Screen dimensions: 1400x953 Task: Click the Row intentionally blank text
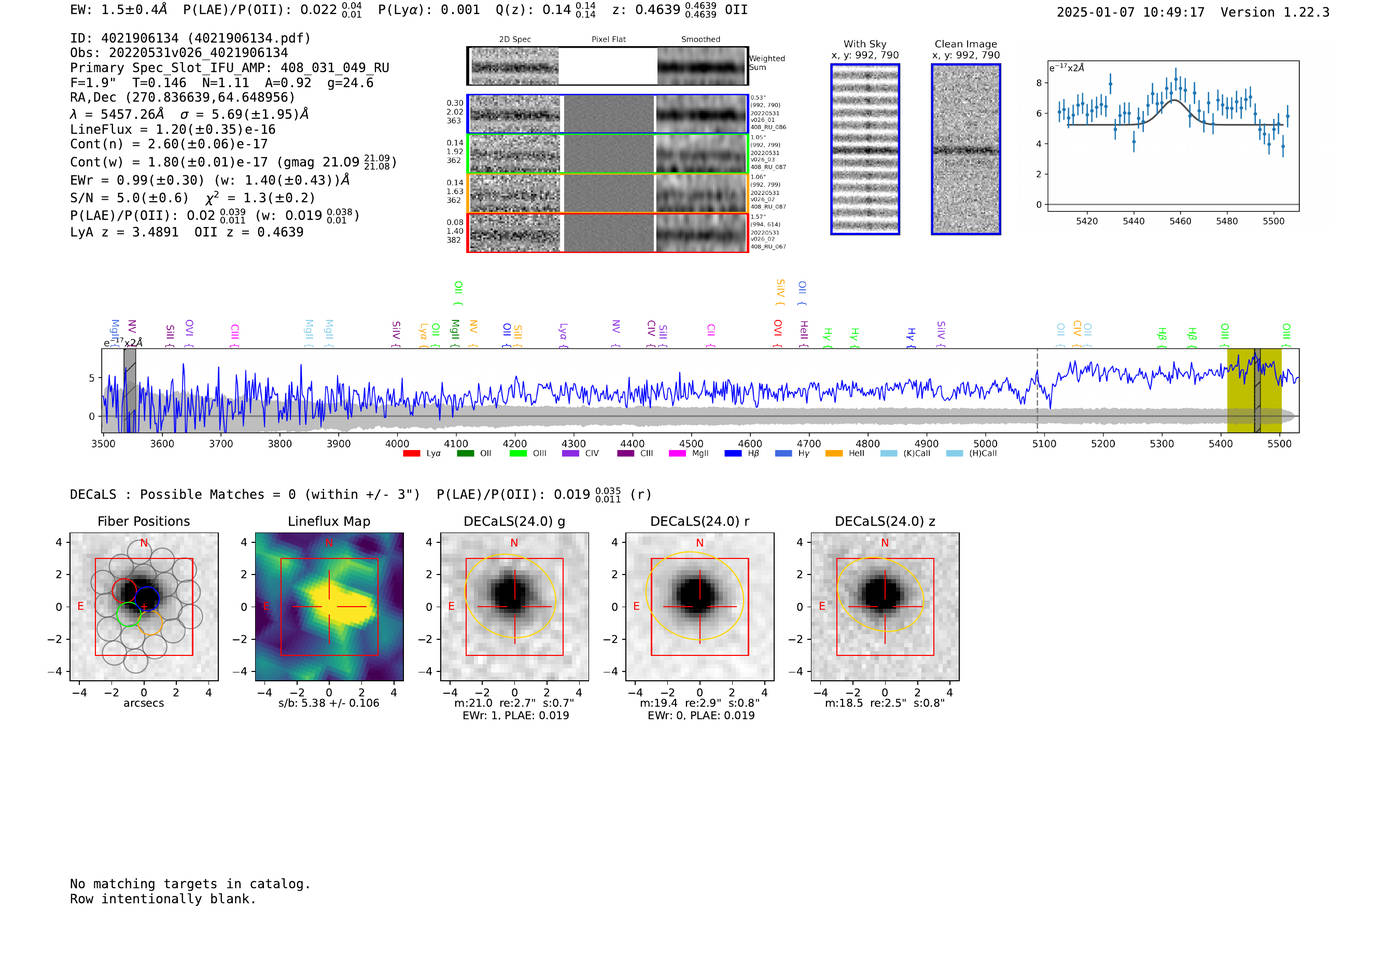pyautogui.click(x=163, y=899)
